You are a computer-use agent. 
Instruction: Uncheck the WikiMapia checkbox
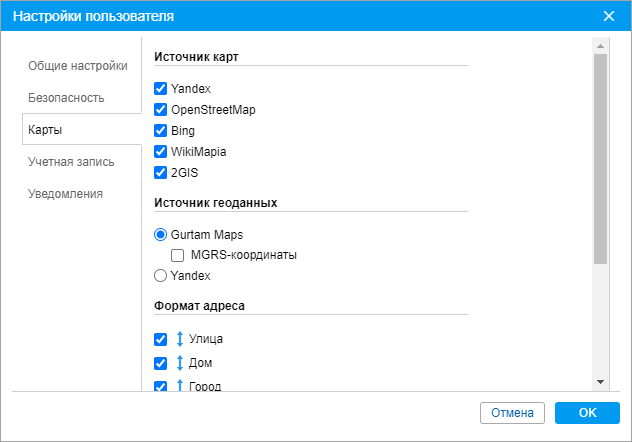161,152
